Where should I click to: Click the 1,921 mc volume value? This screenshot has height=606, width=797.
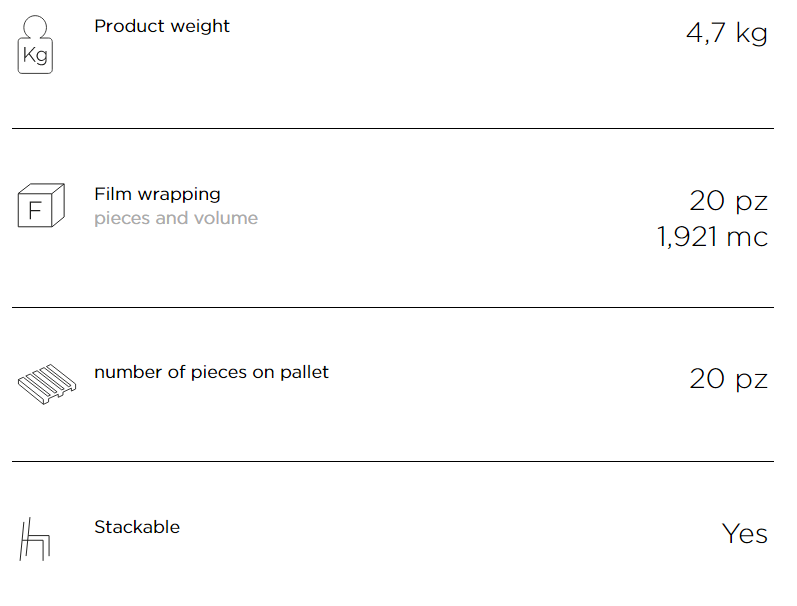[x=712, y=237]
